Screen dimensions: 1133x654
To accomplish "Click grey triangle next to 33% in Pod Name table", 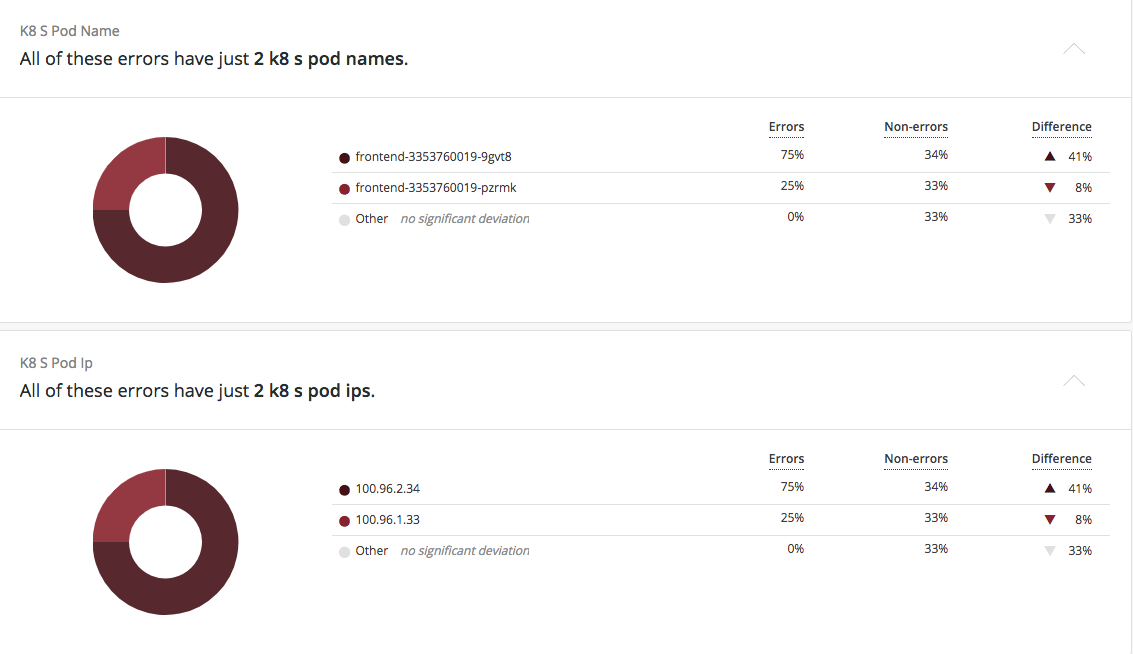I will coord(1050,219).
